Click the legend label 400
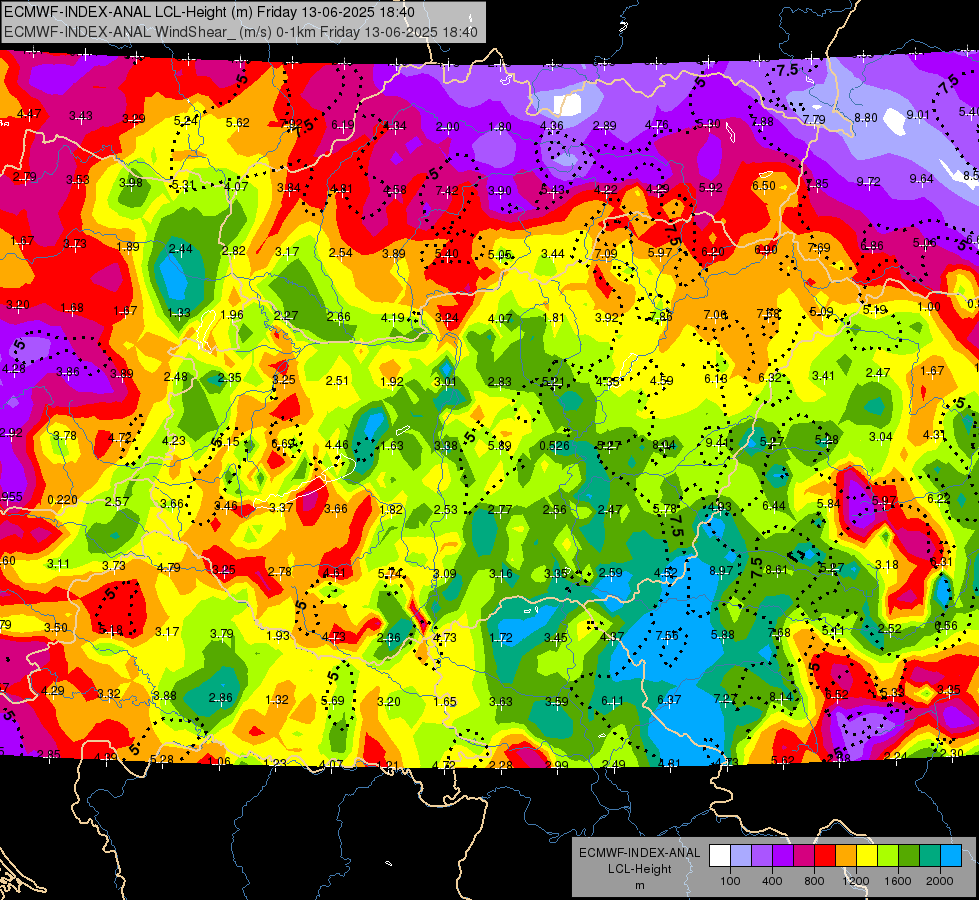The image size is (979, 900). tap(772, 881)
